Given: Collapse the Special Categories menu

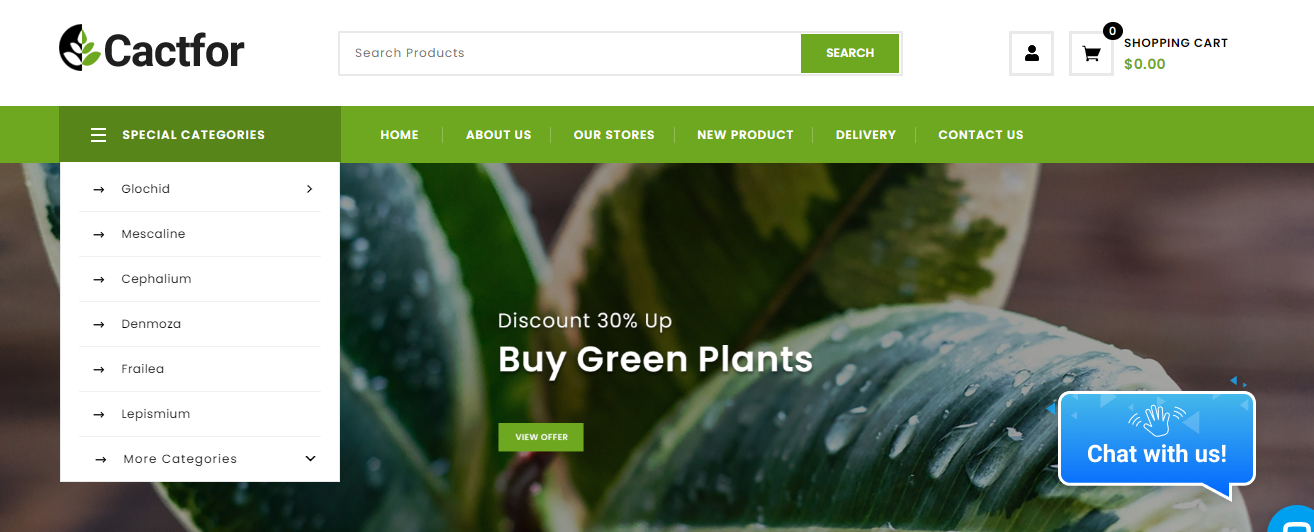Looking at the screenshot, I should [x=200, y=134].
